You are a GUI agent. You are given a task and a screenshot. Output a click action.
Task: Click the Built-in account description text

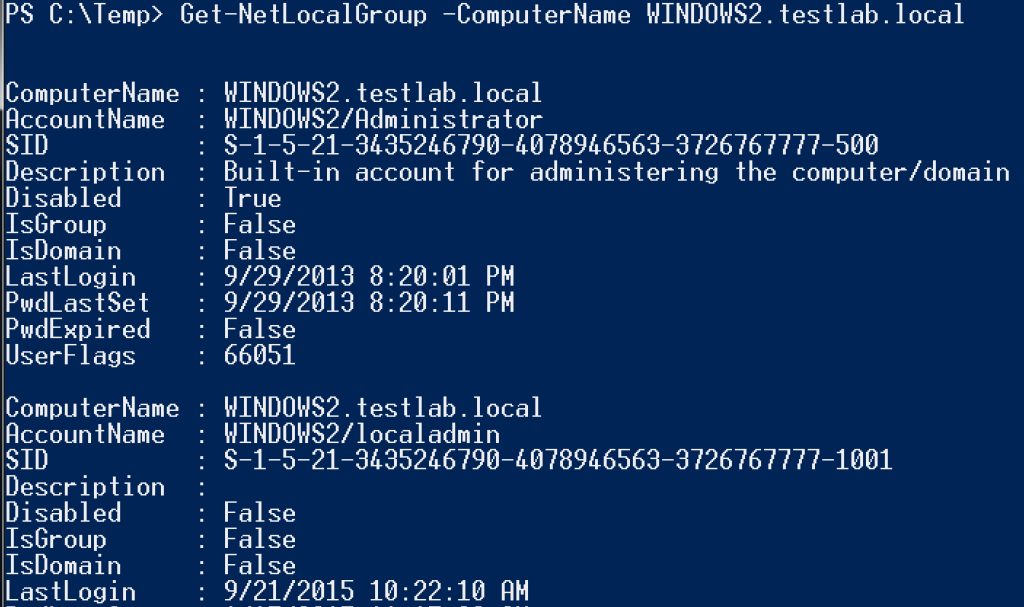[616, 172]
